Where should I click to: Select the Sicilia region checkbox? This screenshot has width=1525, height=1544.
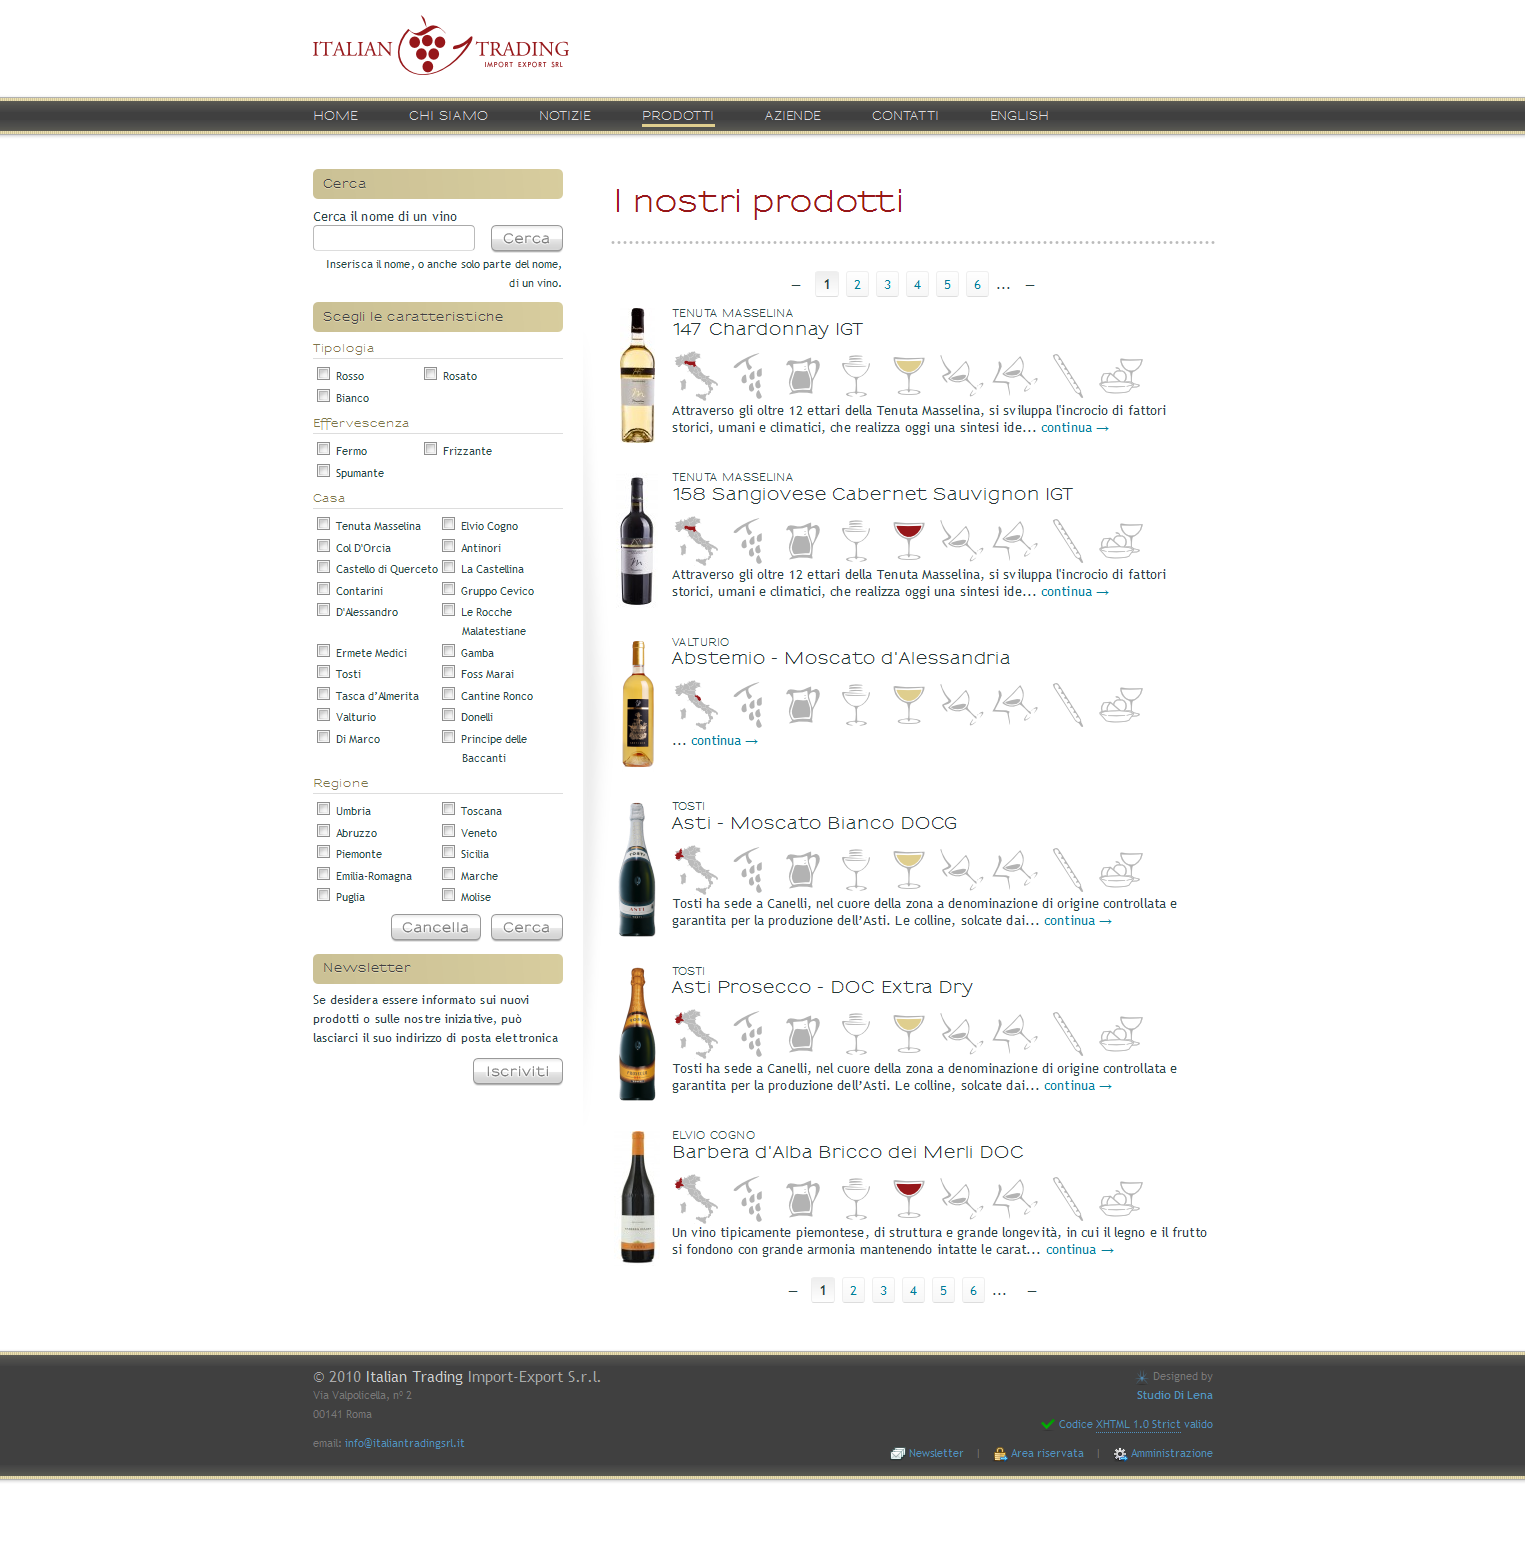448,852
